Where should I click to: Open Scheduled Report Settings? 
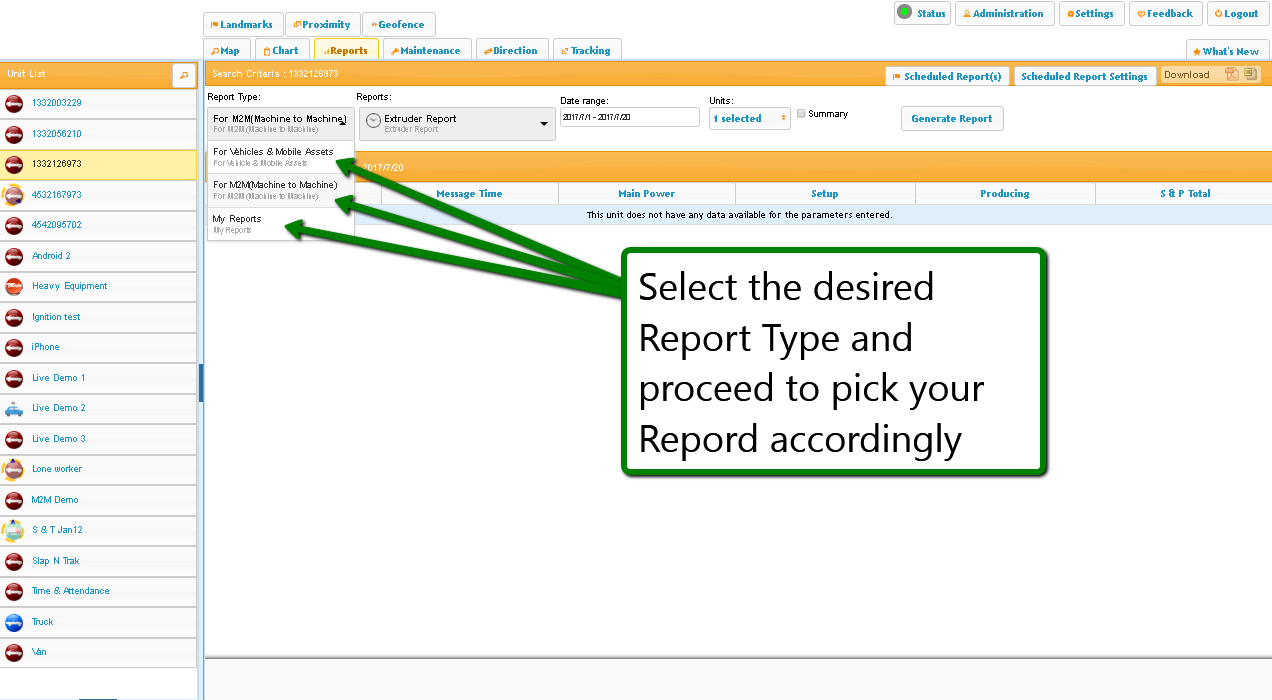coord(1084,77)
